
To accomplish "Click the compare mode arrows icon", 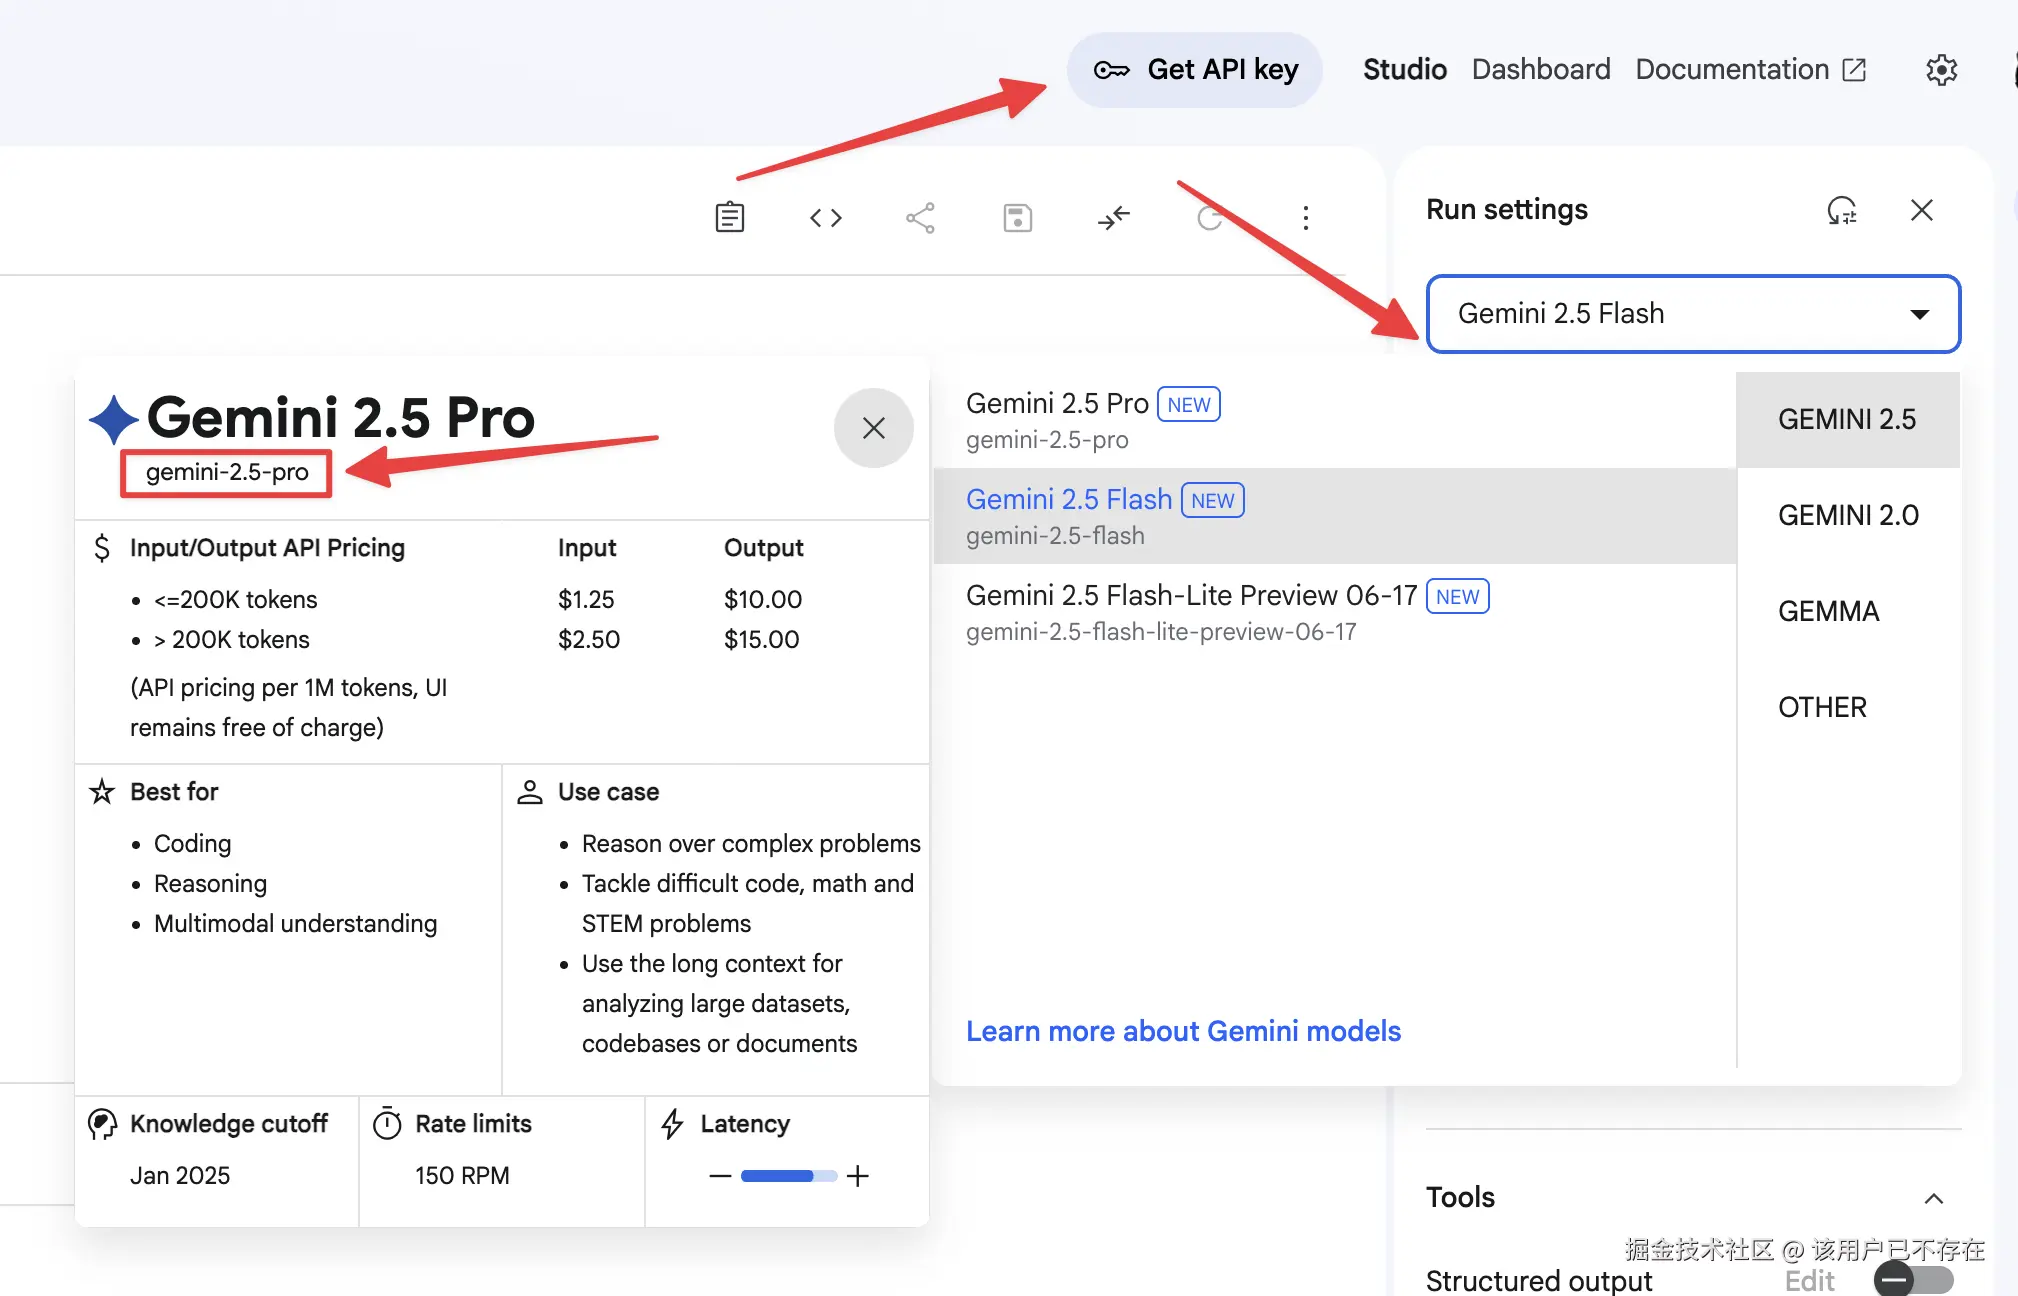I will (x=1113, y=217).
